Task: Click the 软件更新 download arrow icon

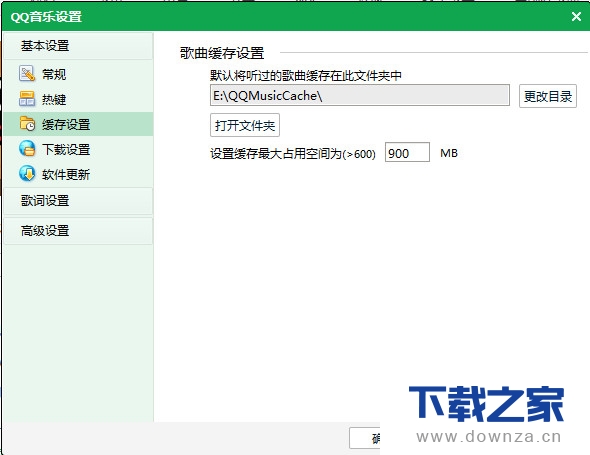Action: coord(27,173)
